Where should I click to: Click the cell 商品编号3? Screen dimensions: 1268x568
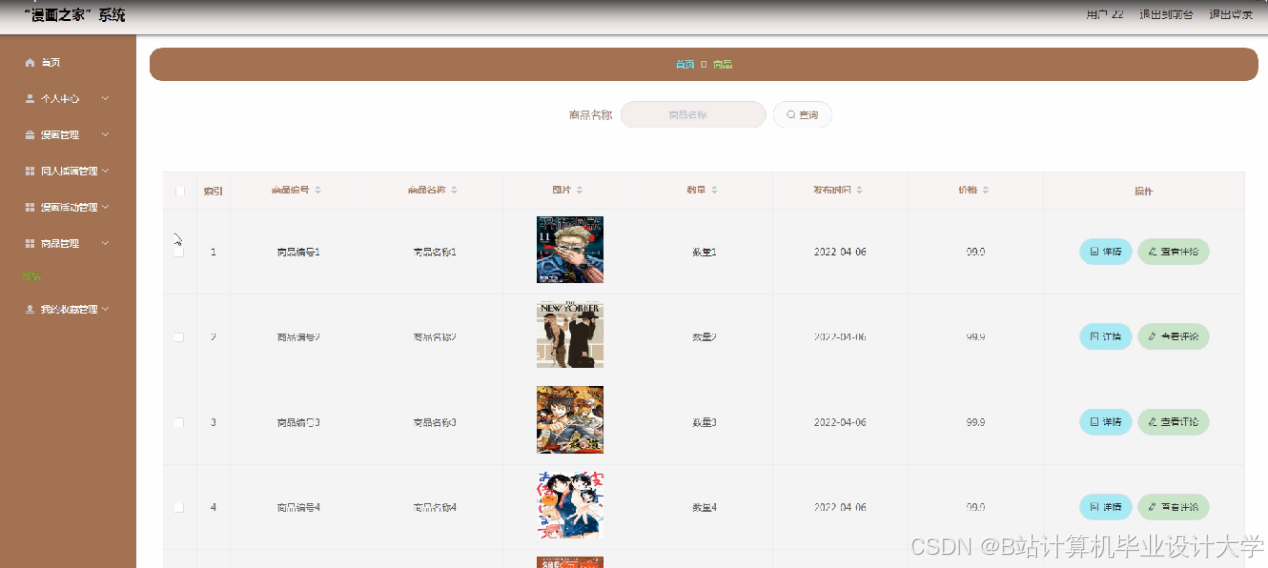(x=298, y=422)
